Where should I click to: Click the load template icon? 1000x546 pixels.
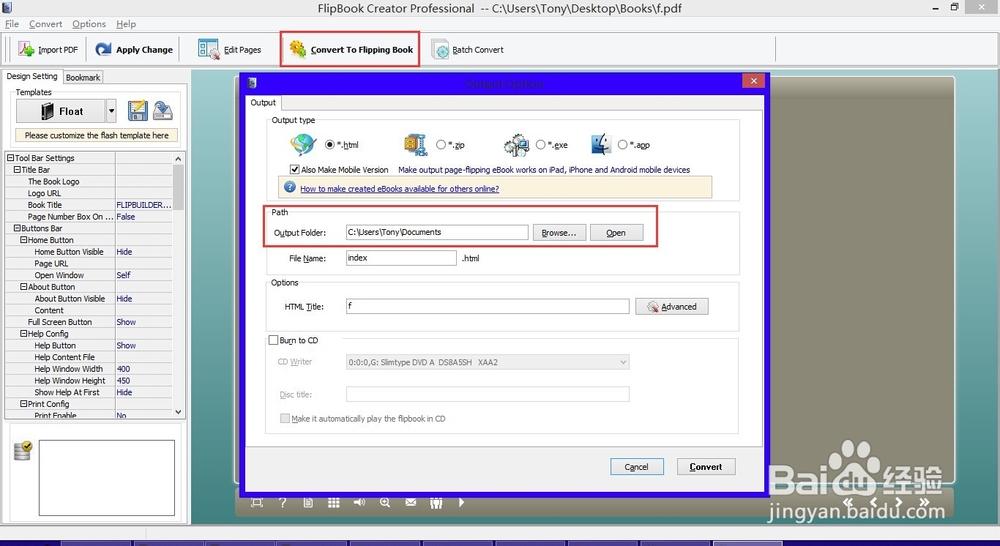163,110
